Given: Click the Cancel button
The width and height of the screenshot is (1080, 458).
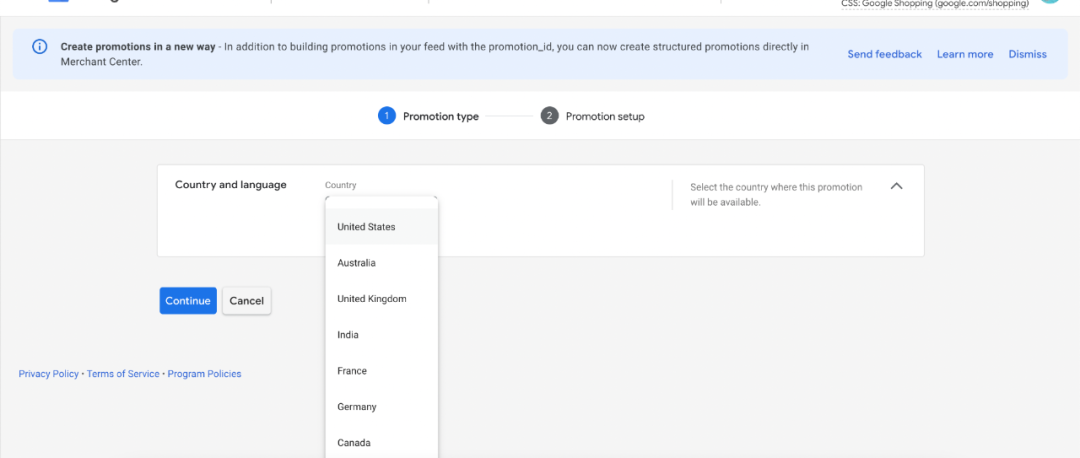Looking at the screenshot, I should (246, 301).
